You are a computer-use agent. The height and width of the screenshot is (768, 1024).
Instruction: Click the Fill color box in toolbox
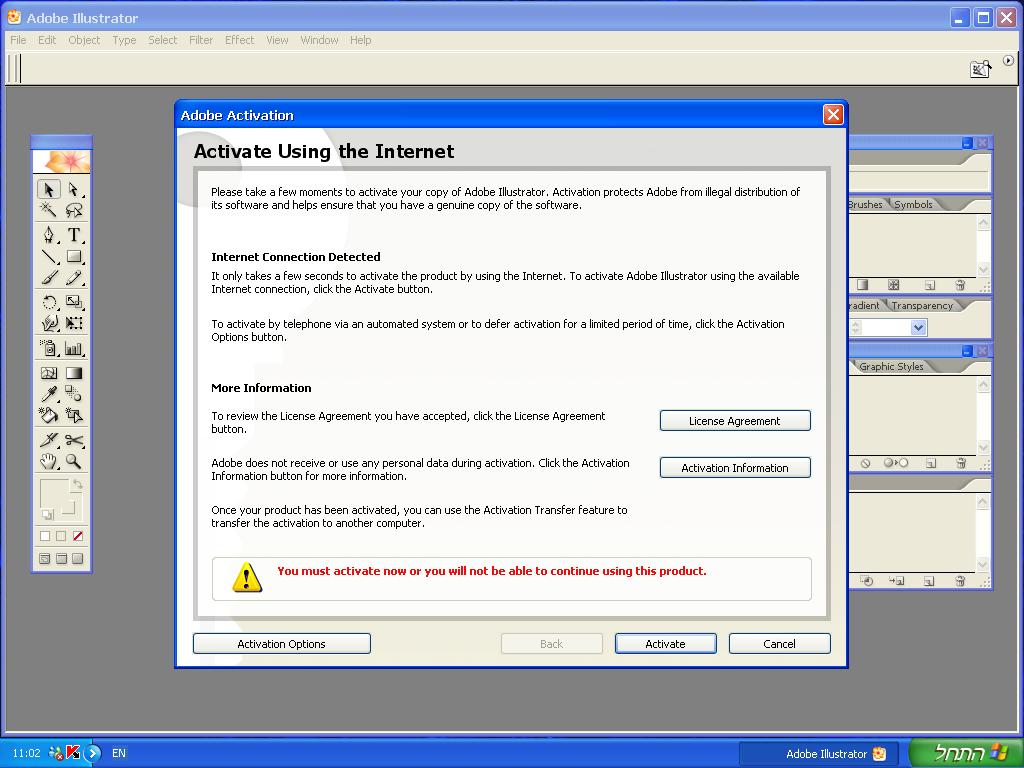tap(53, 493)
